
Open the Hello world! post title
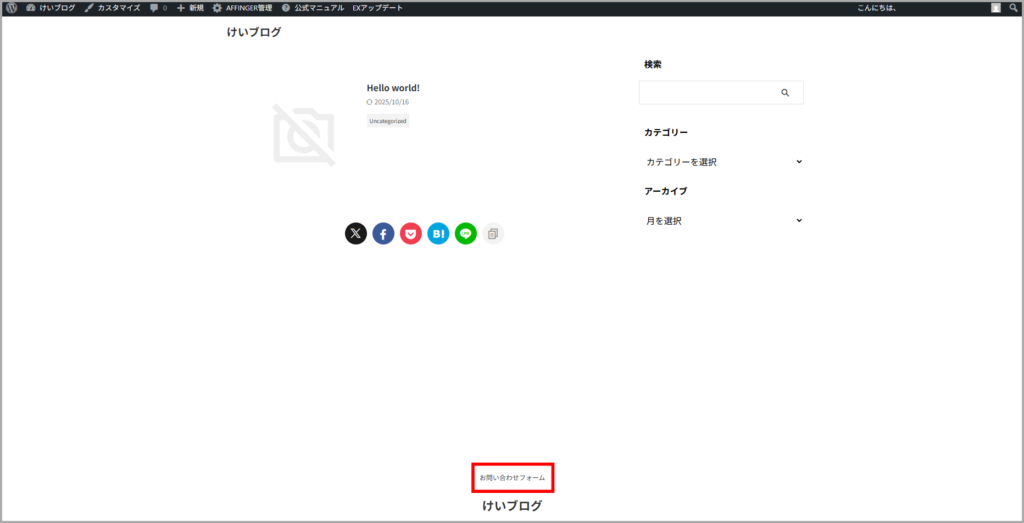click(x=393, y=88)
